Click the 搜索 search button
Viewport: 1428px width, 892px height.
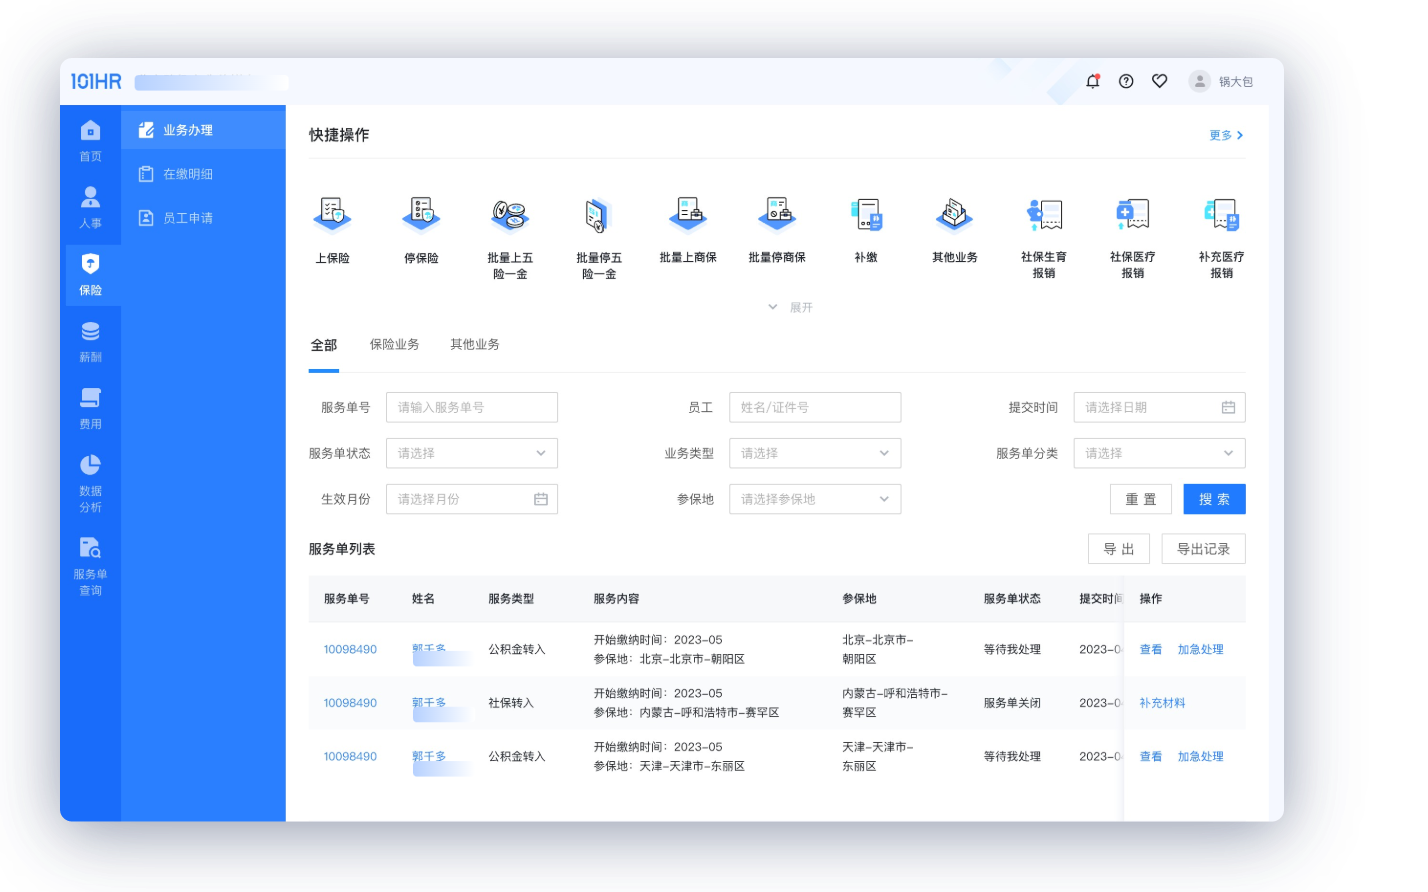(x=1215, y=499)
